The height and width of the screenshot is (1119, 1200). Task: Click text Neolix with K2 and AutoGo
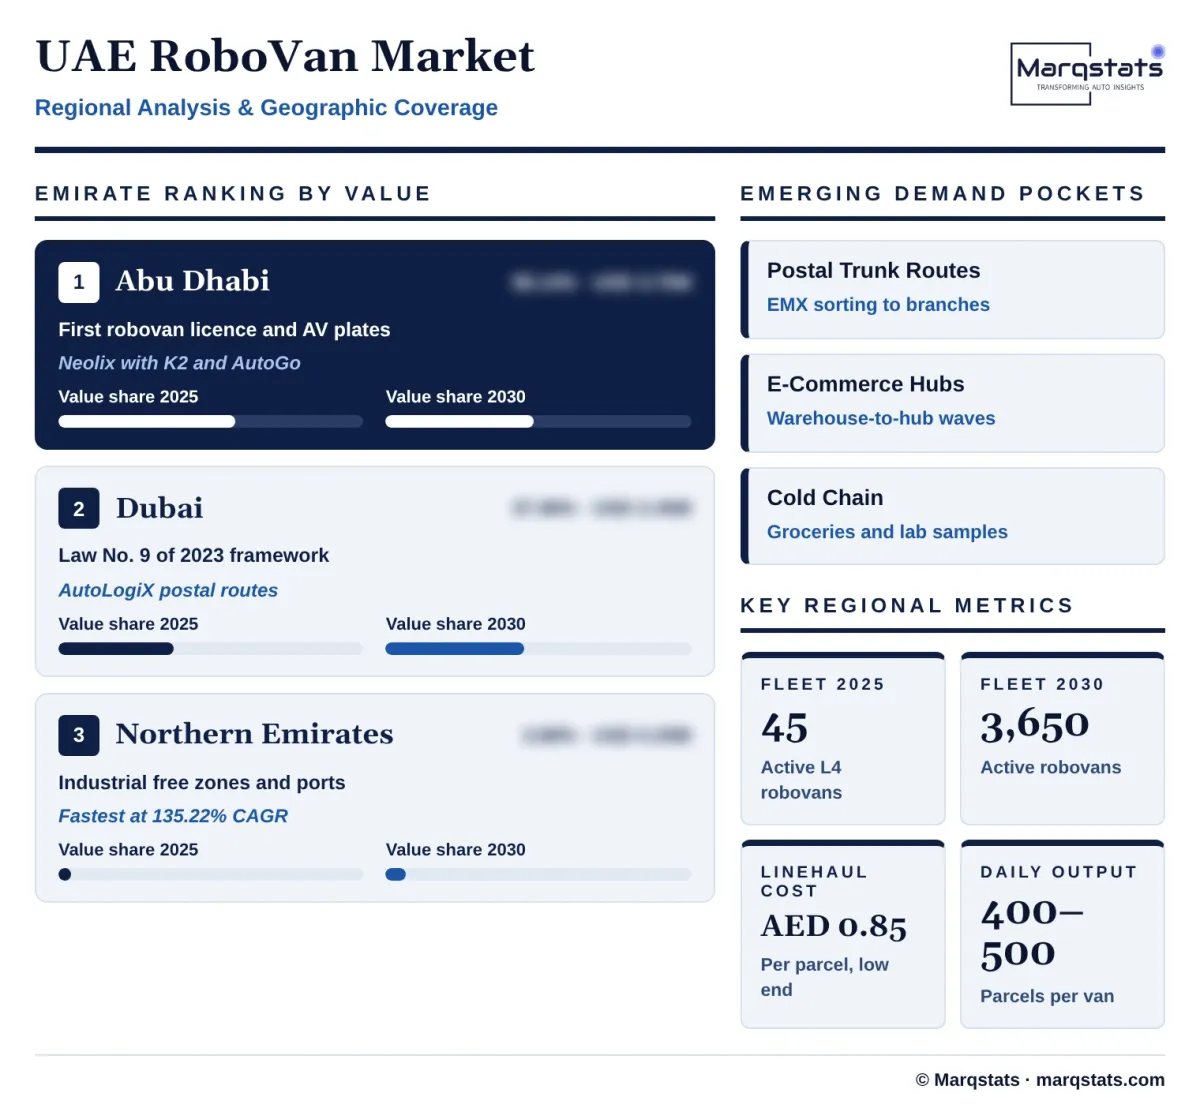point(179,363)
